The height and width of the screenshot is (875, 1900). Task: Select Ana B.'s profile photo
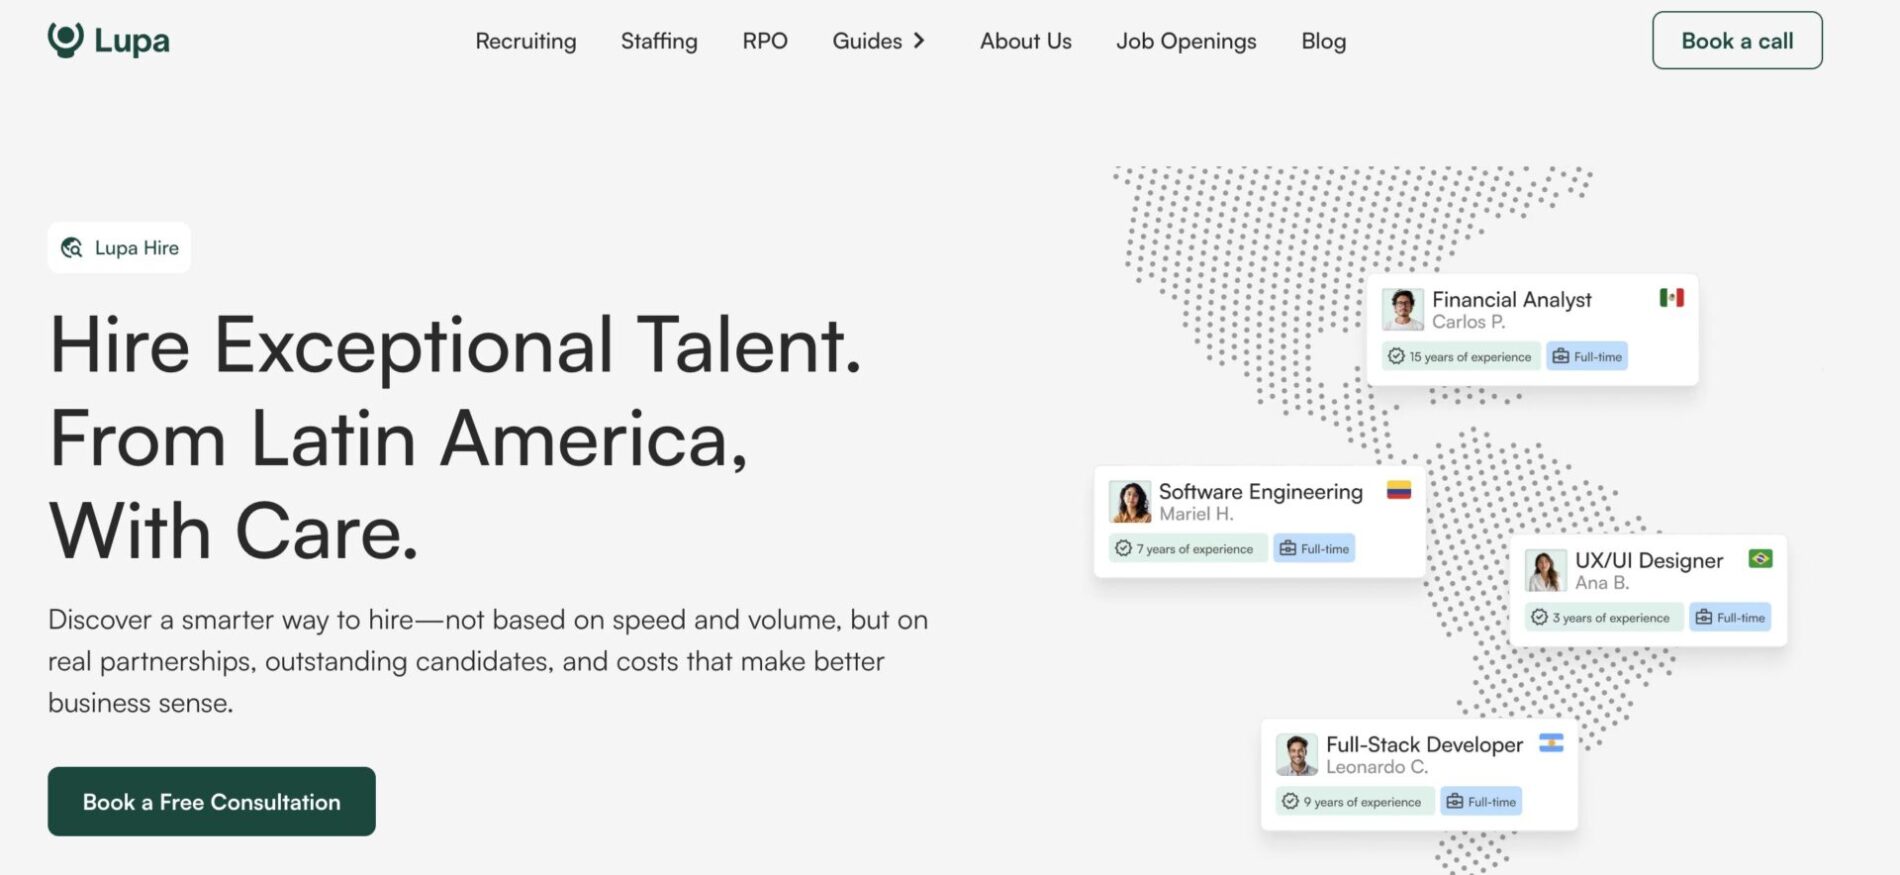(x=1545, y=571)
